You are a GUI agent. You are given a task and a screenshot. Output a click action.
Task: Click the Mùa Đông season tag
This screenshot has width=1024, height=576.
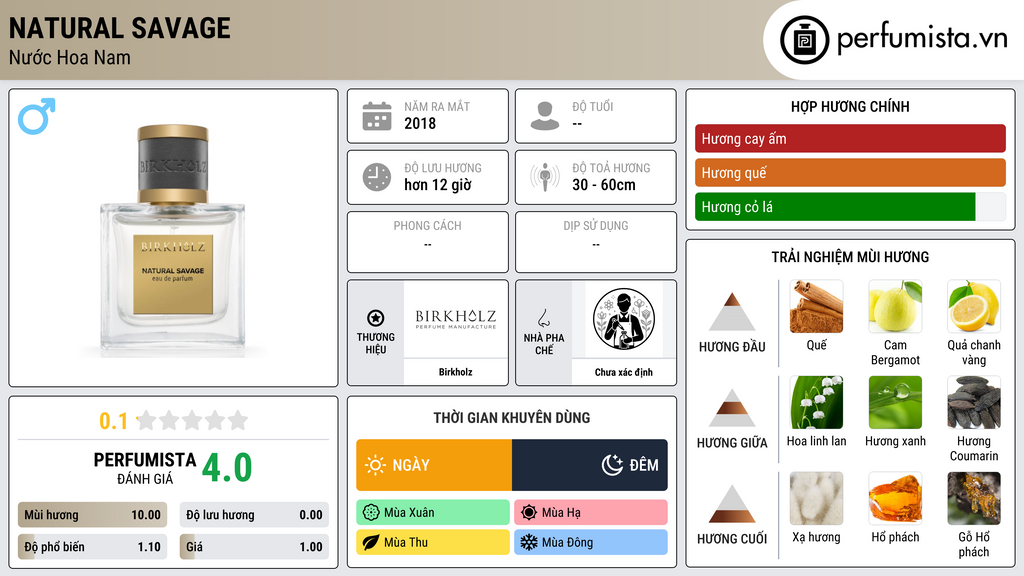[591, 542]
